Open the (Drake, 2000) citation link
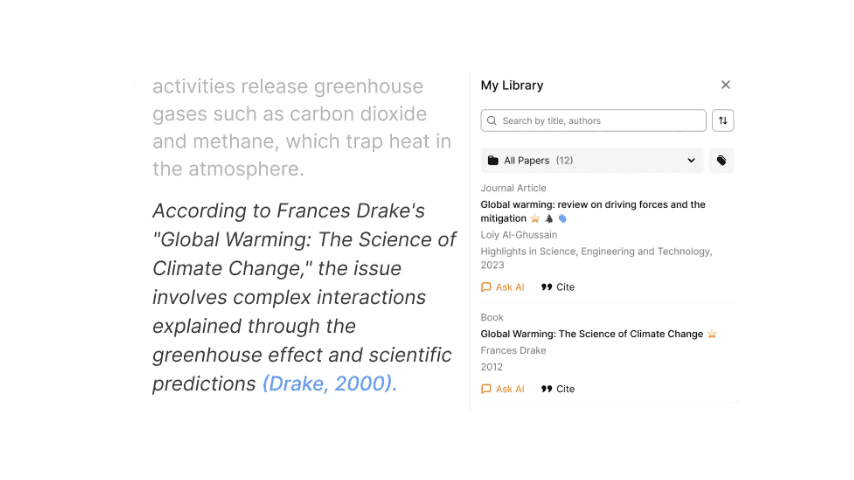 329,384
